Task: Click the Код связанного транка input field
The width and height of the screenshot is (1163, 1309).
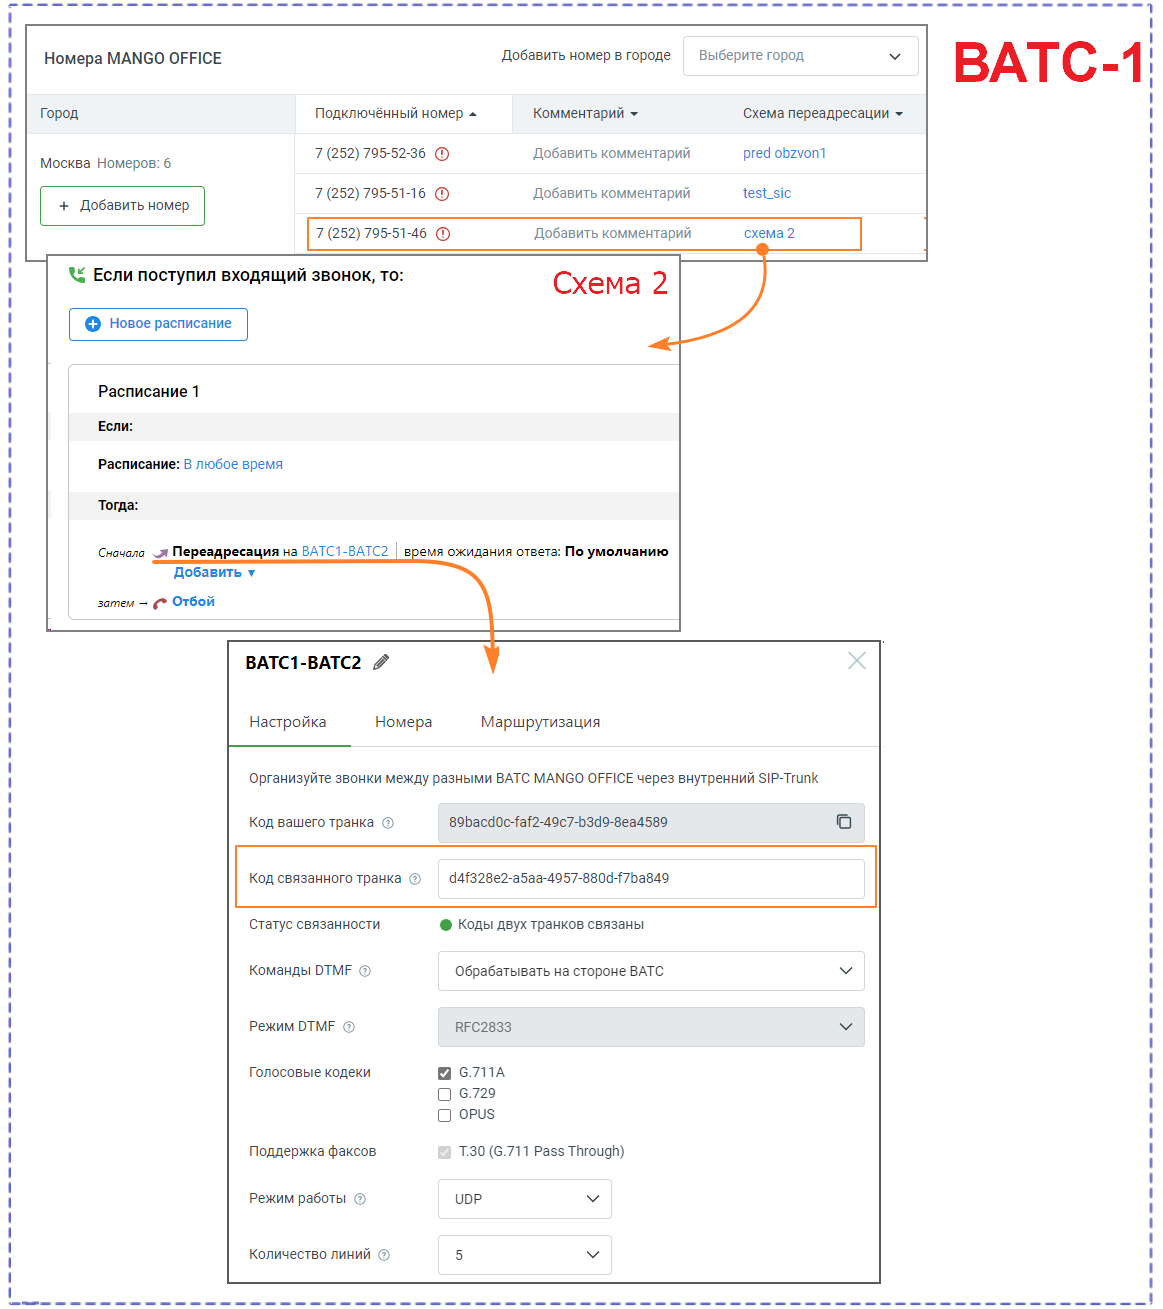Action: [651, 879]
